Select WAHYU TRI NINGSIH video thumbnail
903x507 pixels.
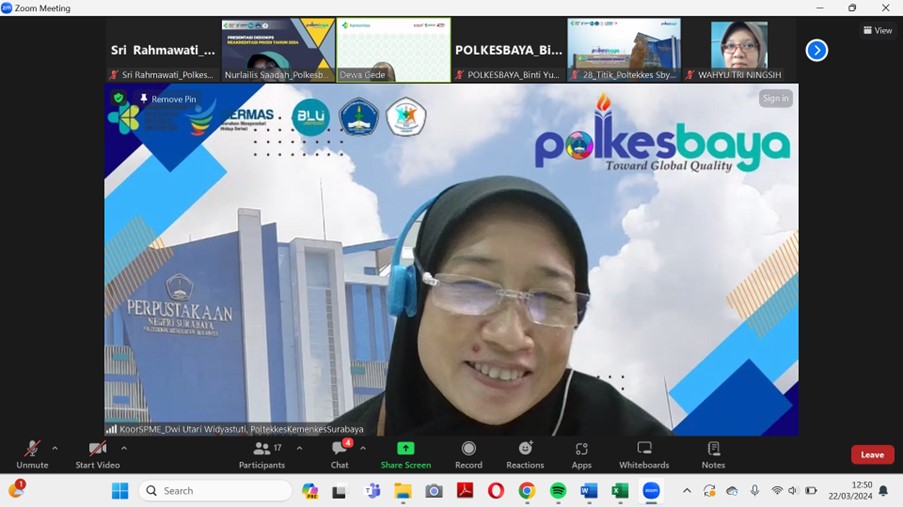(739, 50)
